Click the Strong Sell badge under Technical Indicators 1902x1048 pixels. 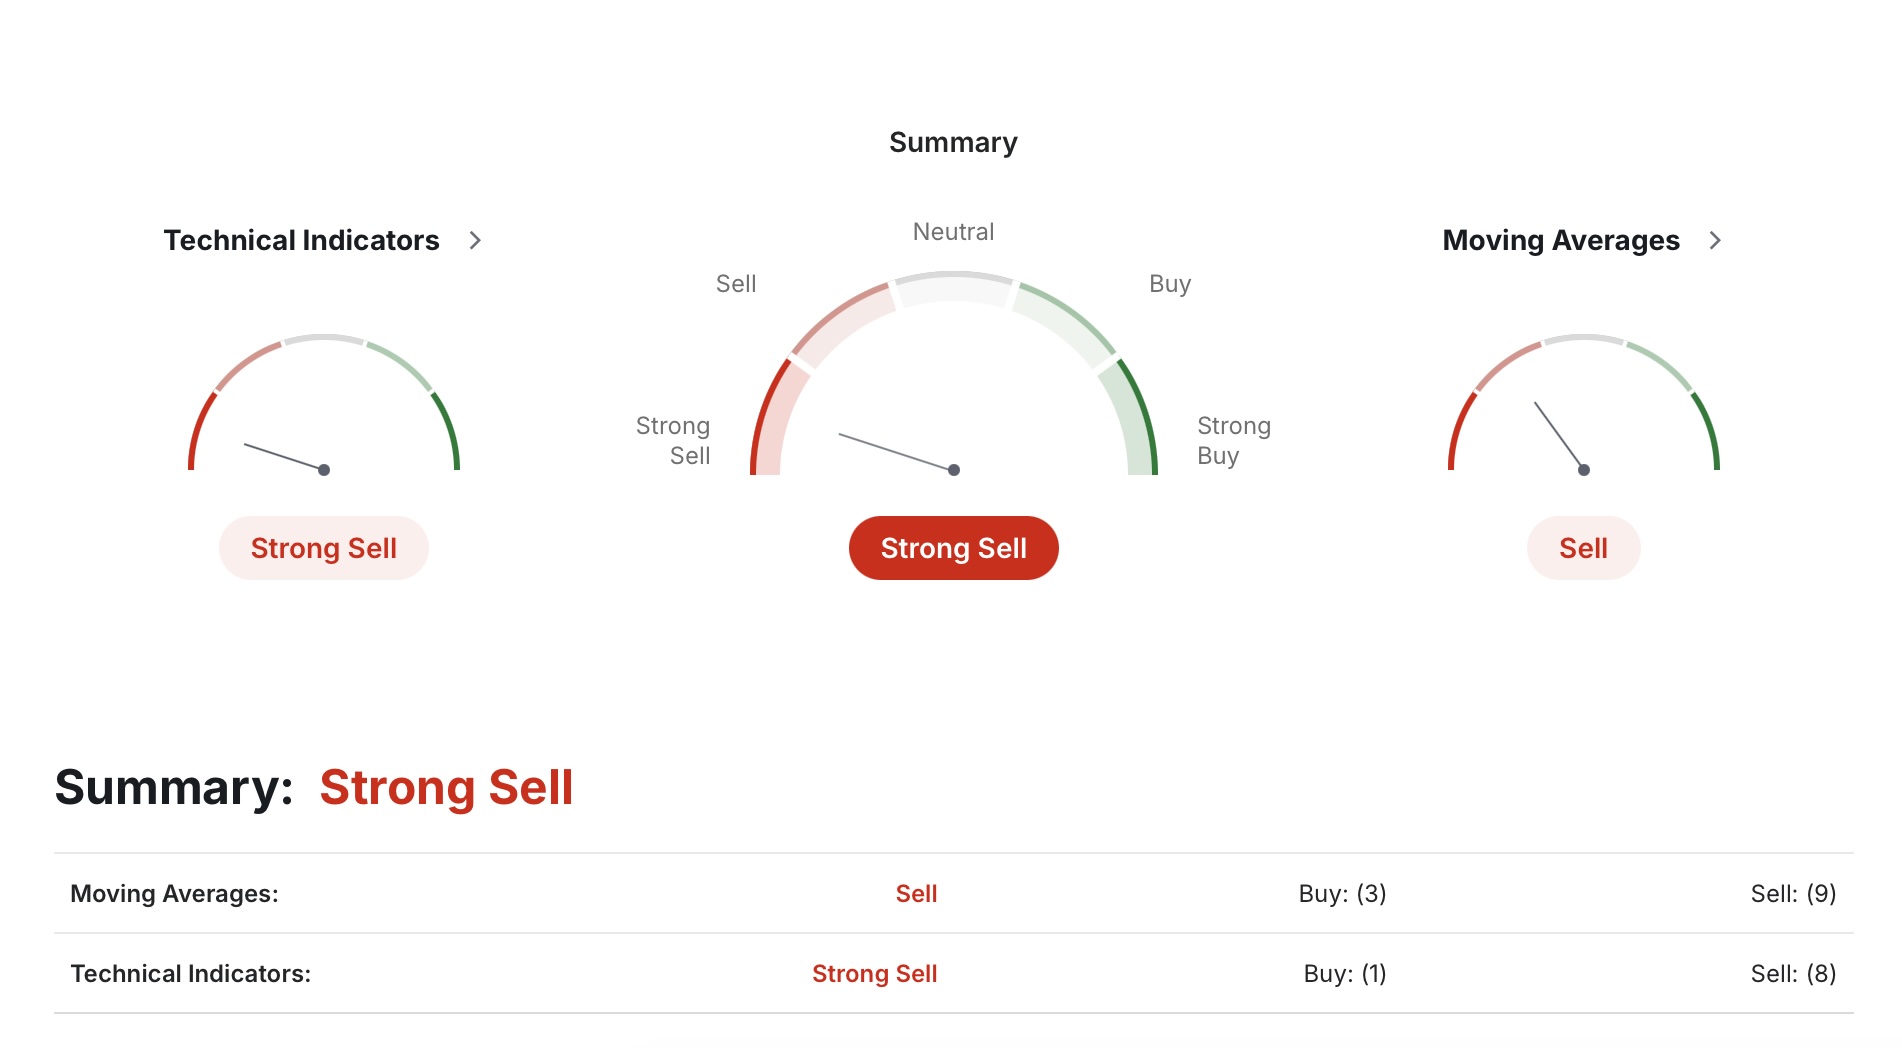(323, 548)
